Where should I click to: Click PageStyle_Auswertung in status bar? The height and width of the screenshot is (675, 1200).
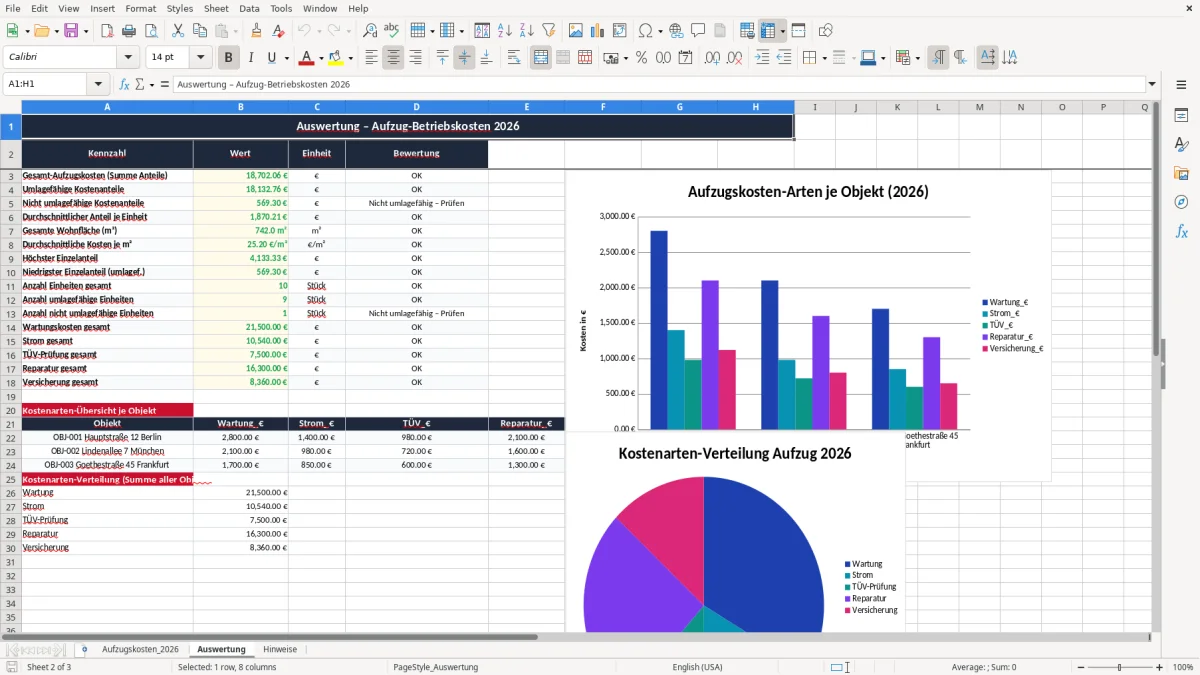[436, 667]
